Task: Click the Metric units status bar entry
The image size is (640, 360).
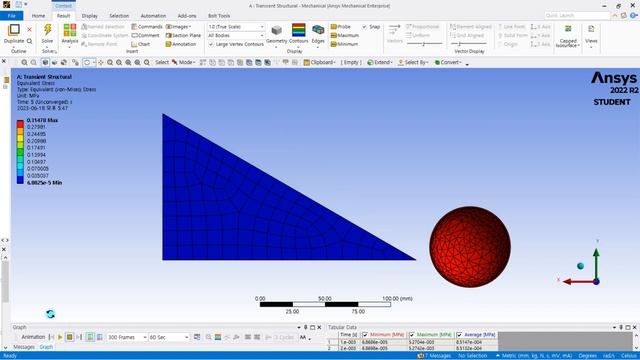Action: [x=534, y=356]
